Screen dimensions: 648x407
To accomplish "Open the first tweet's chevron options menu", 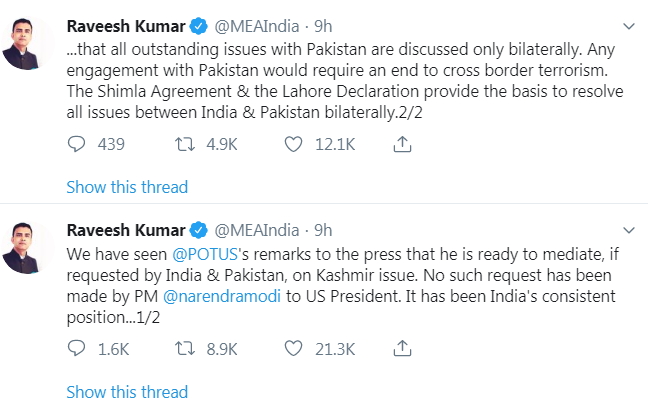I will (x=629, y=26).
